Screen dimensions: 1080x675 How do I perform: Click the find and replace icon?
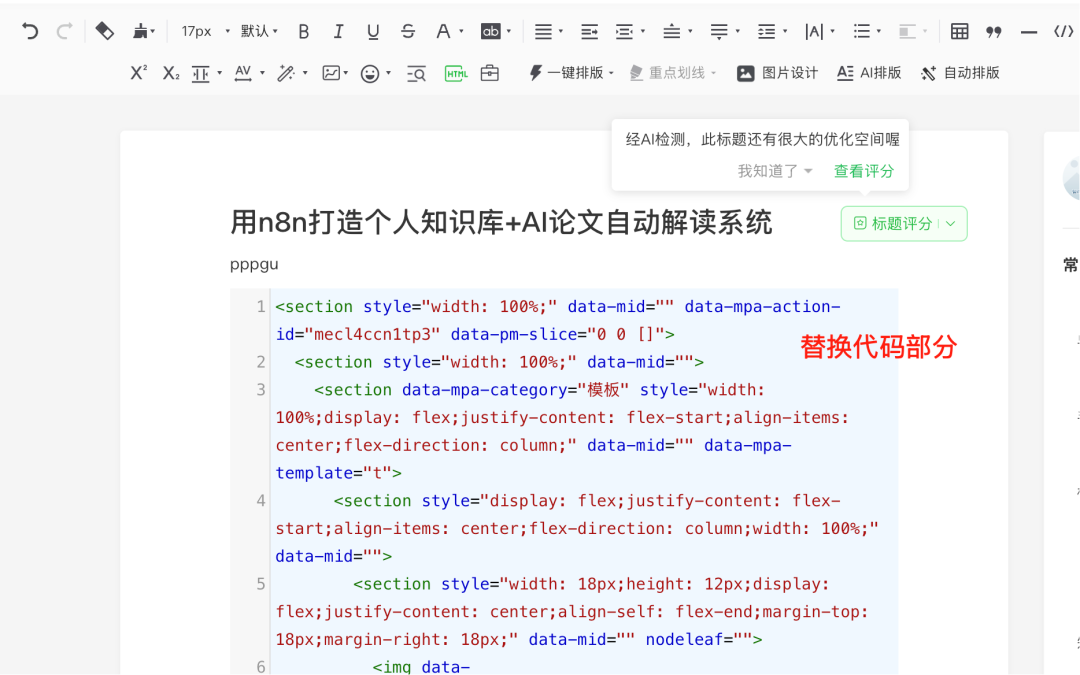pos(416,74)
